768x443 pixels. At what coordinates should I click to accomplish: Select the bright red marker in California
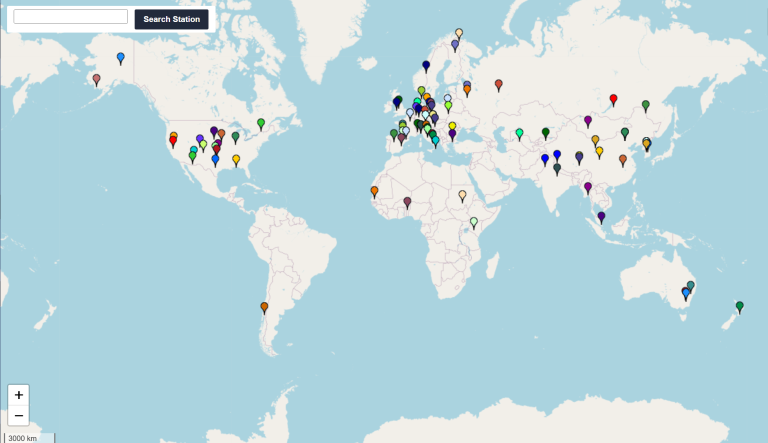pyautogui.click(x=173, y=142)
